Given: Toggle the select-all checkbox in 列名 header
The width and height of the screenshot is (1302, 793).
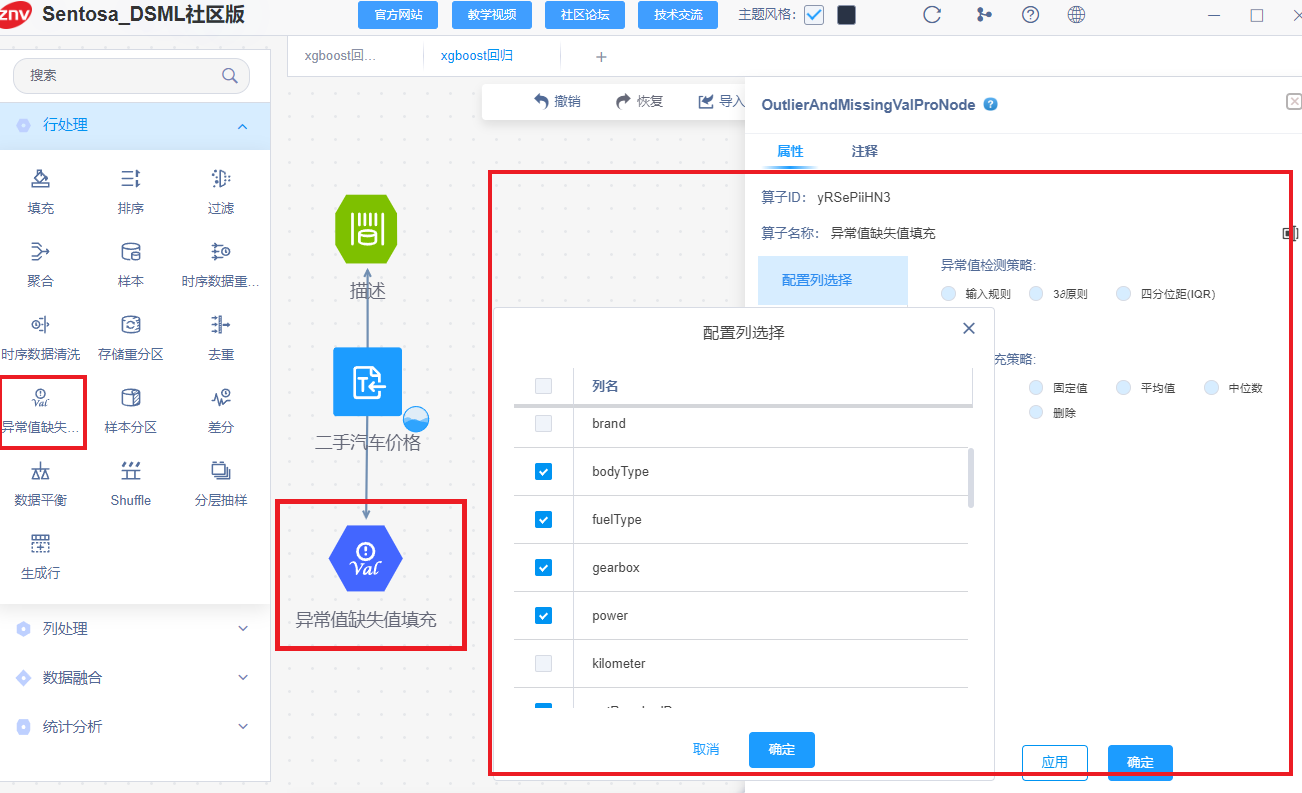Looking at the screenshot, I should [x=543, y=386].
